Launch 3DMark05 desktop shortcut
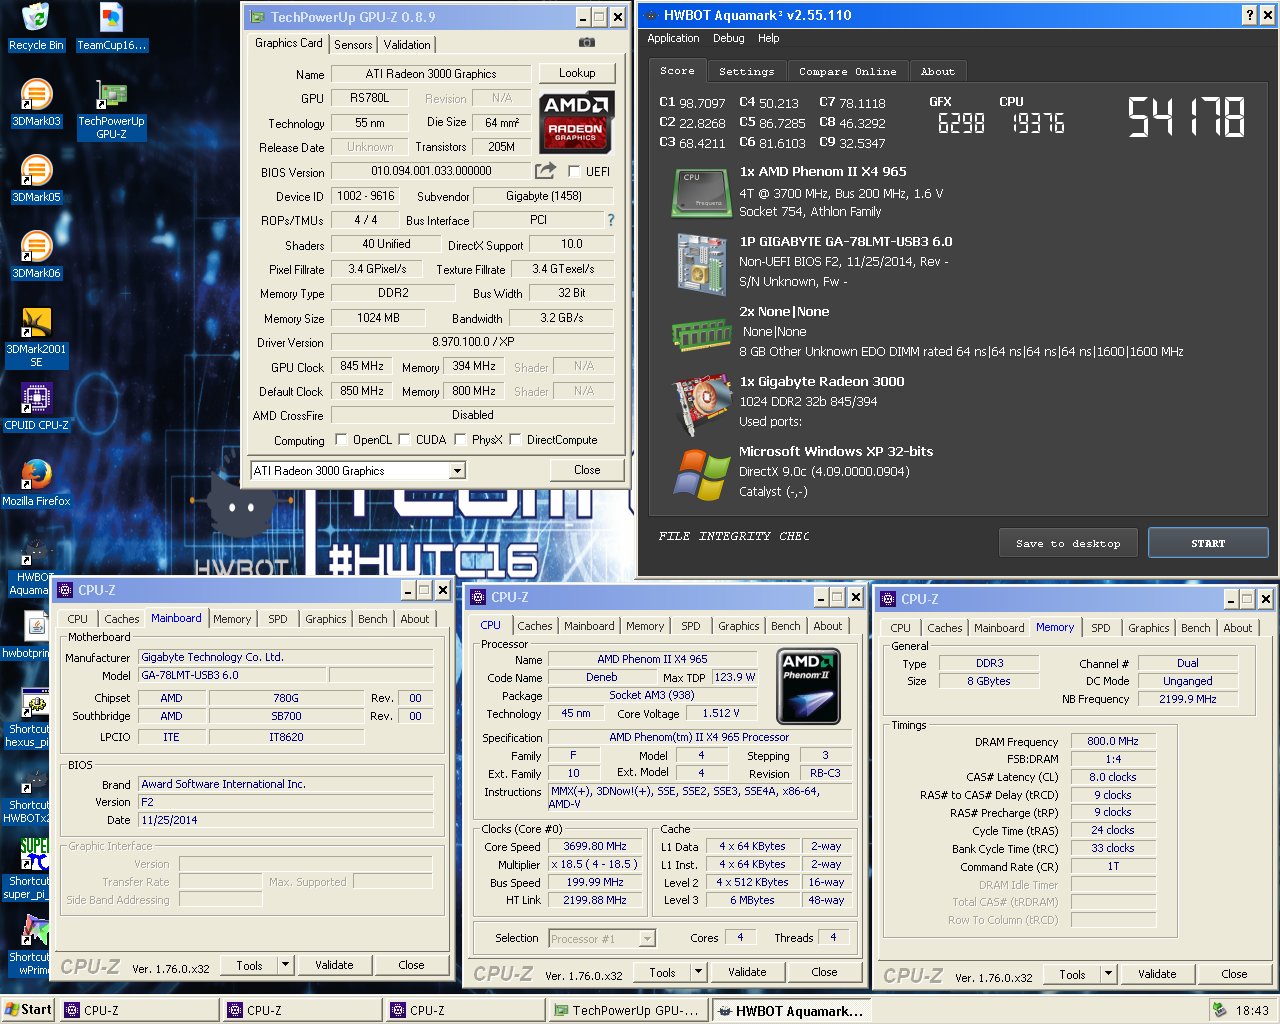 tap(36, 179)
